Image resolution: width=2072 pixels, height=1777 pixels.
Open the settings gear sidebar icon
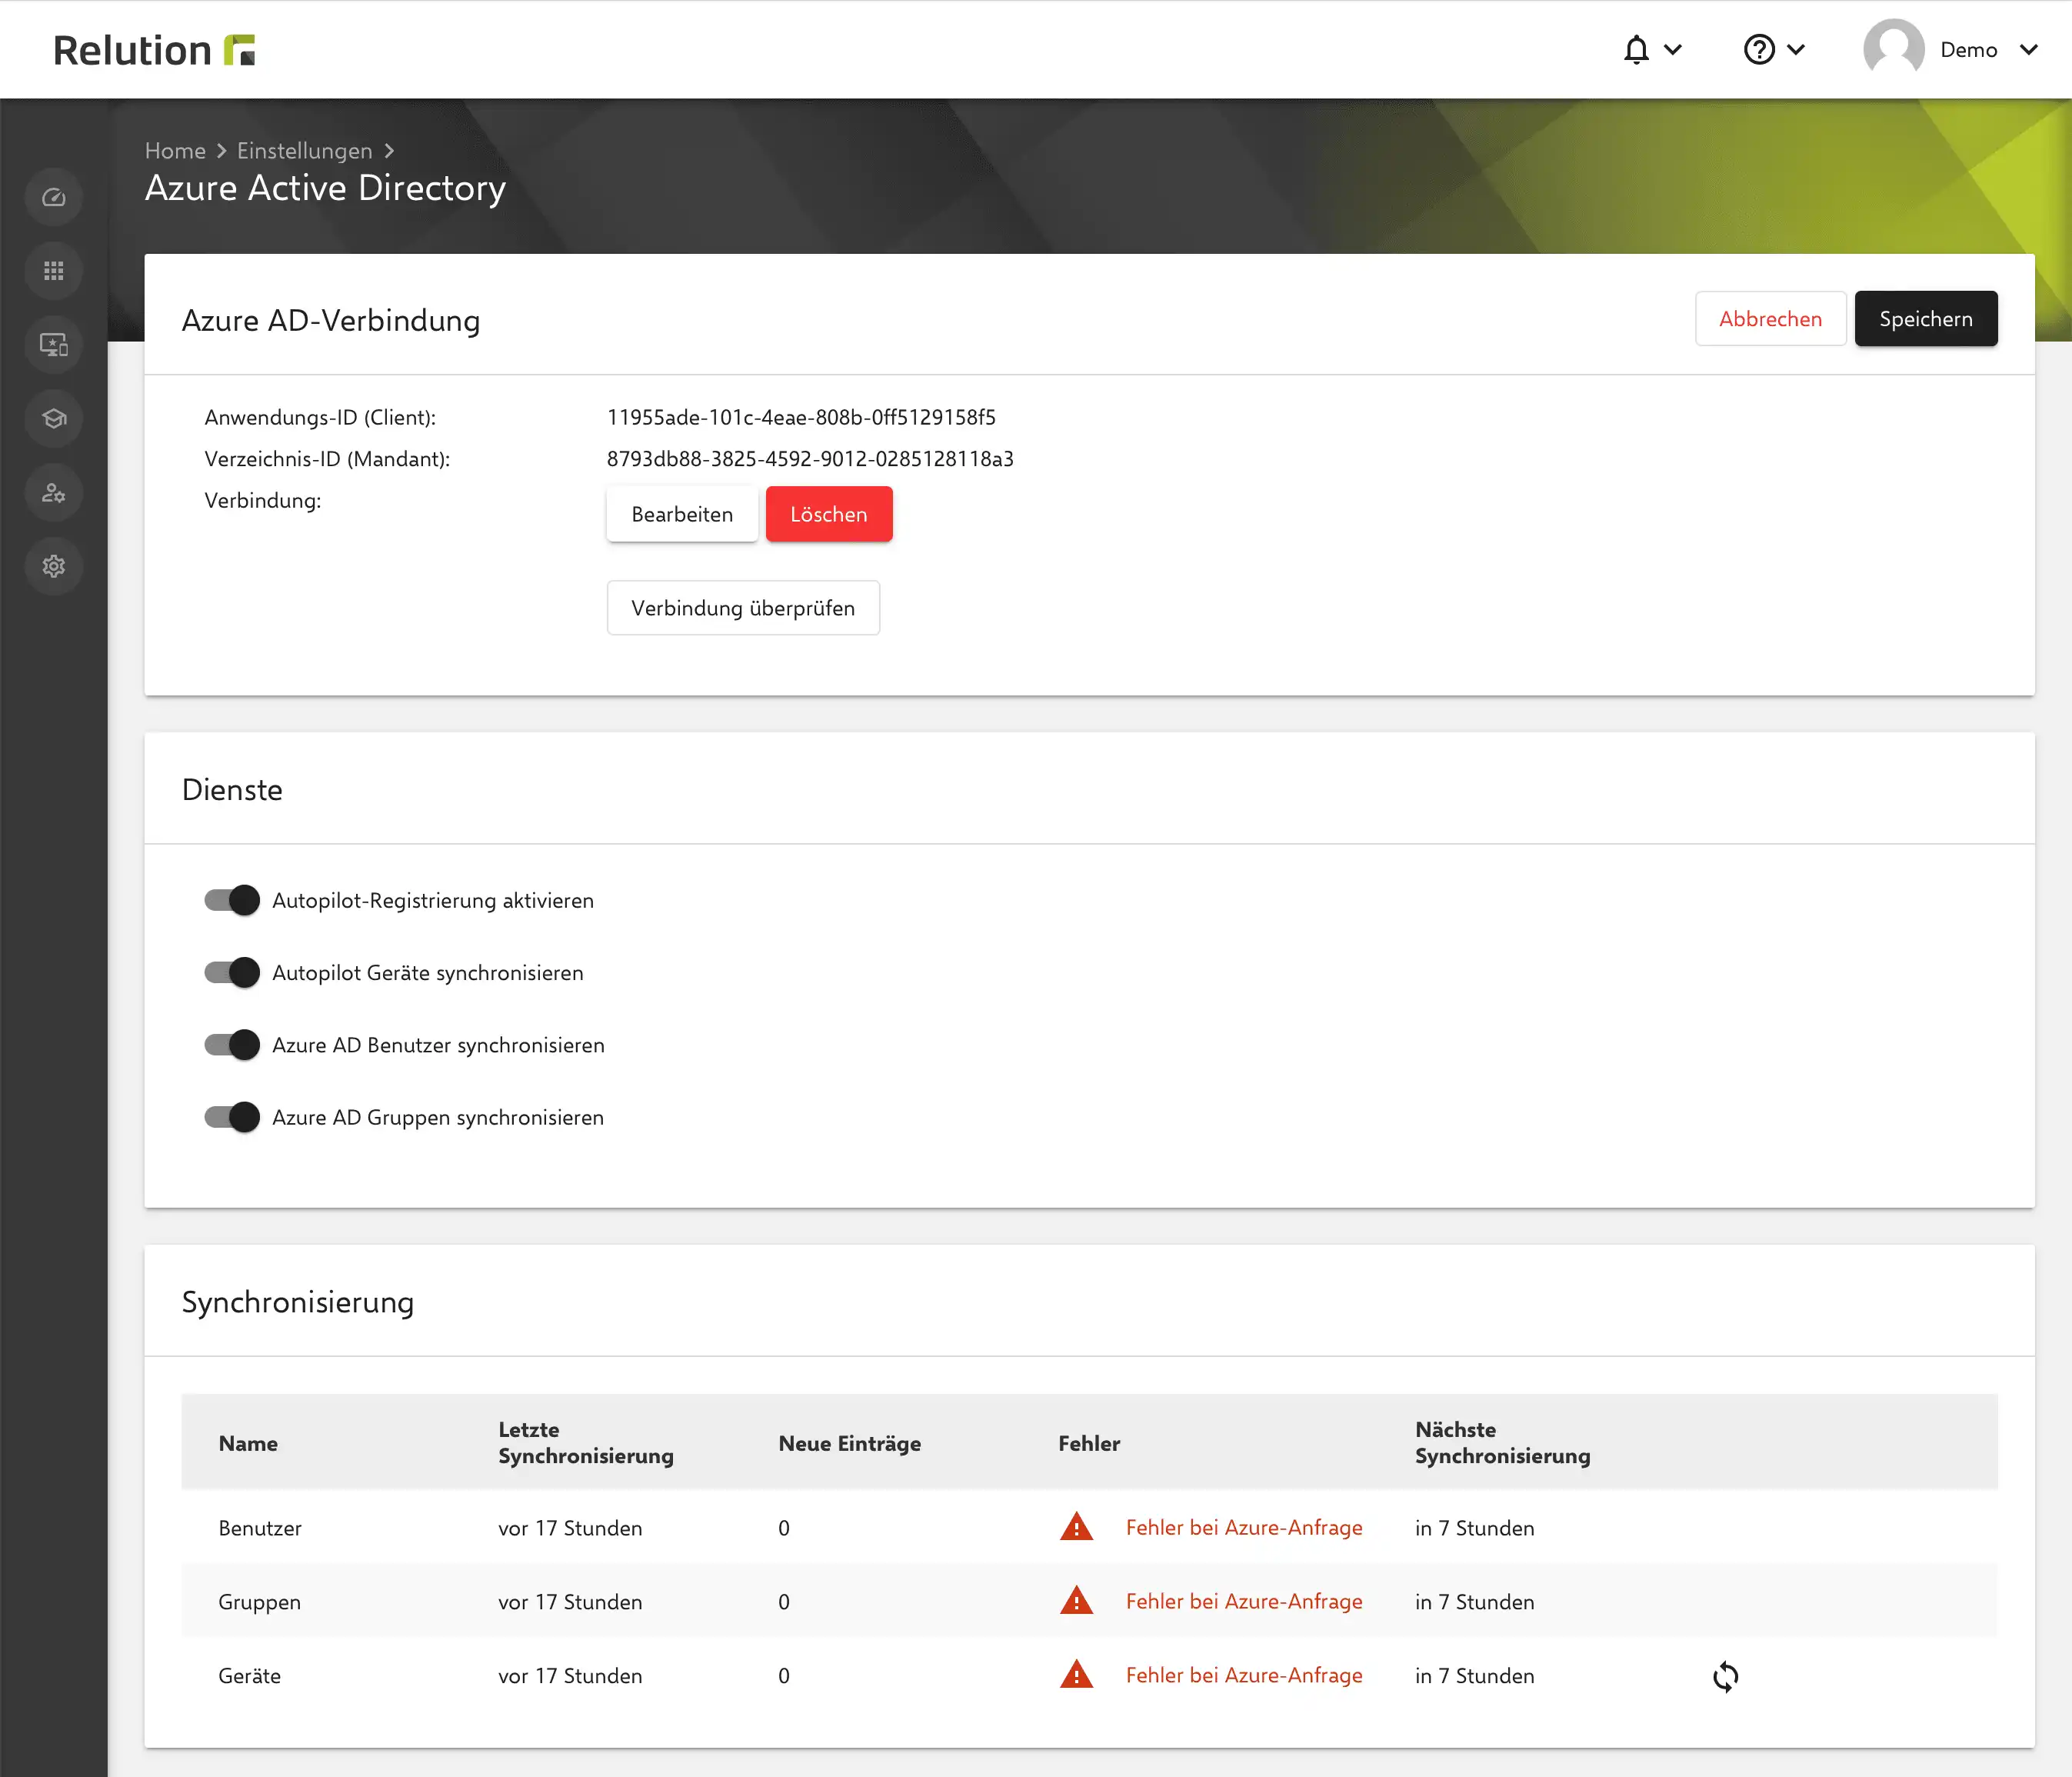pos(54,566)
